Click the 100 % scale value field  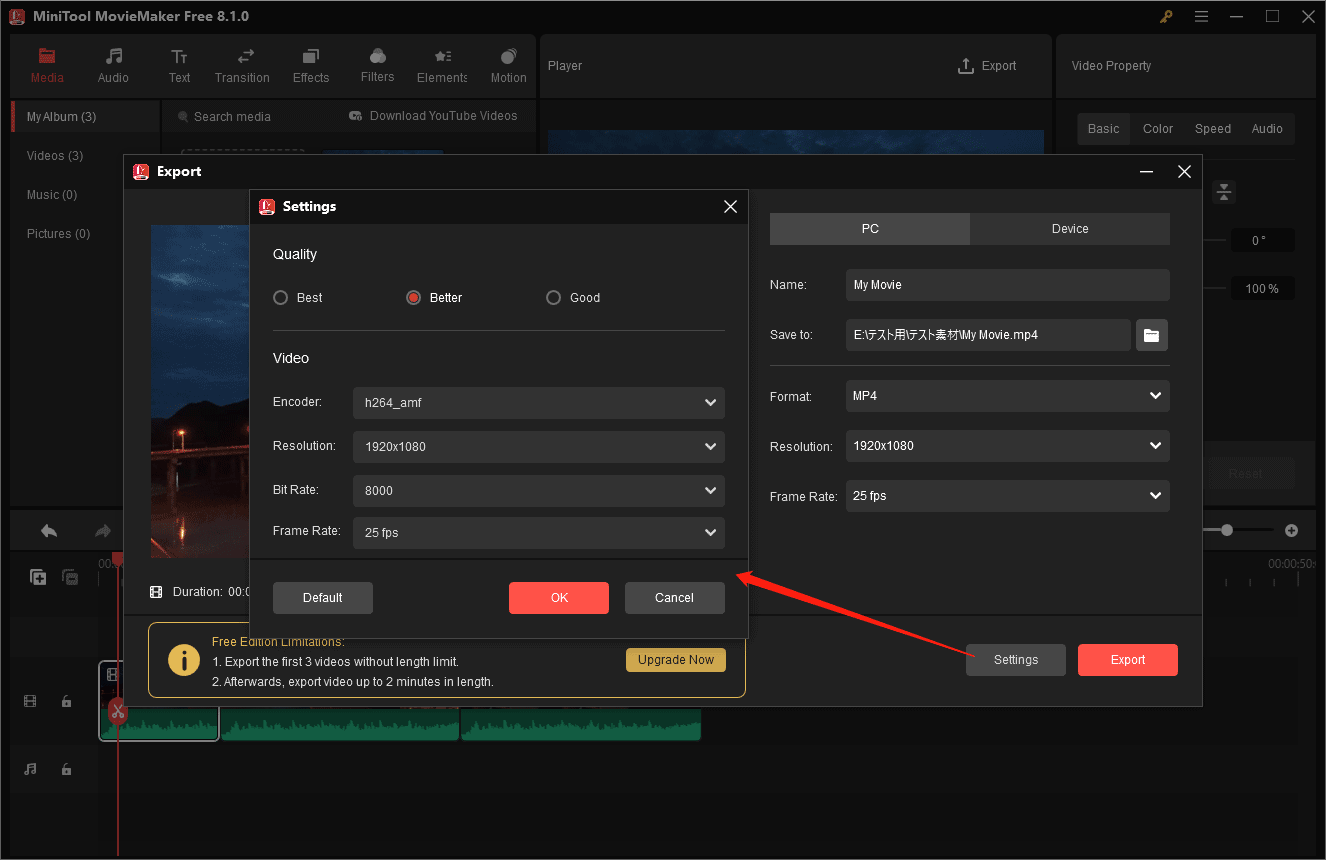coord(1262,289)
